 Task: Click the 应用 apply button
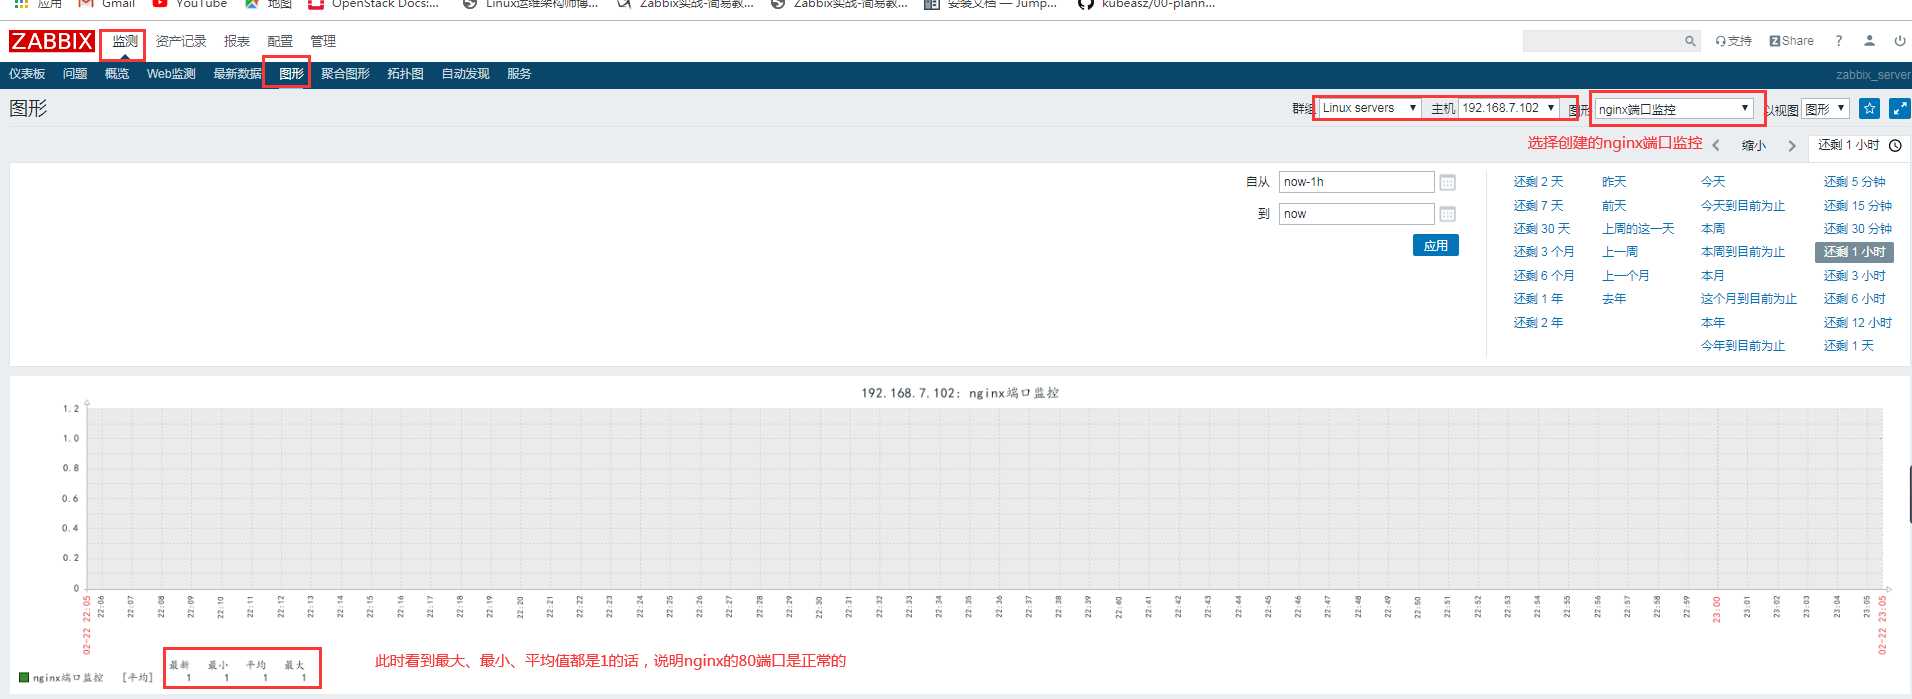[1436, 245]
